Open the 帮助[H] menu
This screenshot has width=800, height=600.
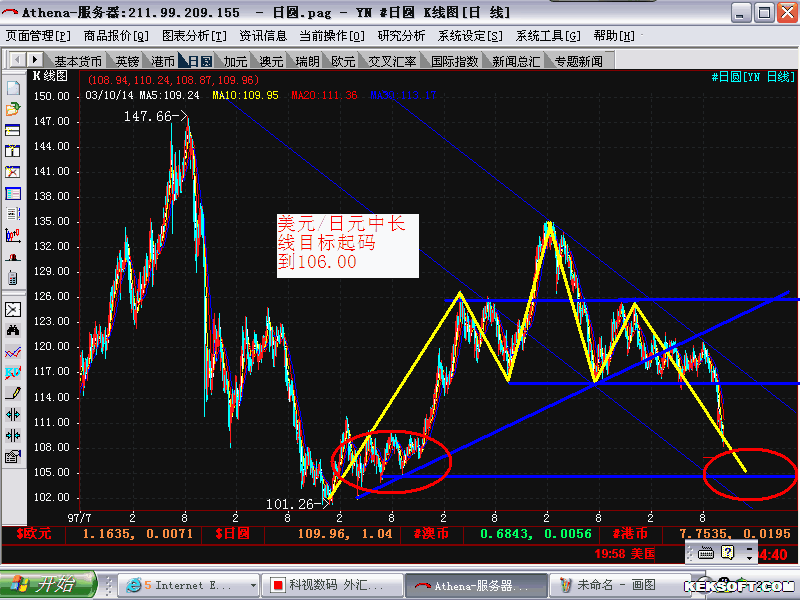pyautogui.click(x=614, y=36)
